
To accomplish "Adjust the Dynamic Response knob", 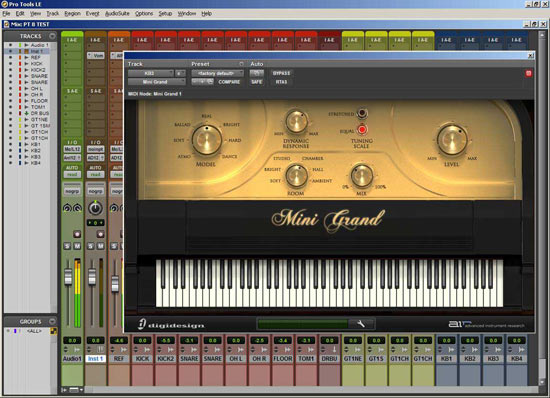I will (296, 122).
